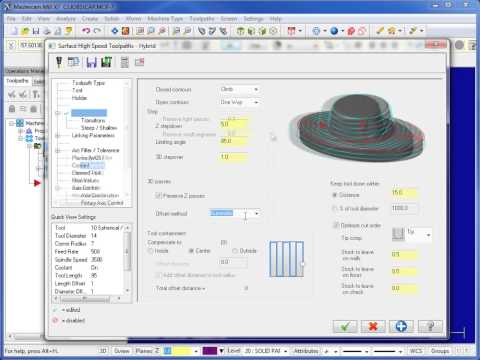Click the blue plus Apply button
This screenshot has height=360, width=480.
tap(401, 326)
